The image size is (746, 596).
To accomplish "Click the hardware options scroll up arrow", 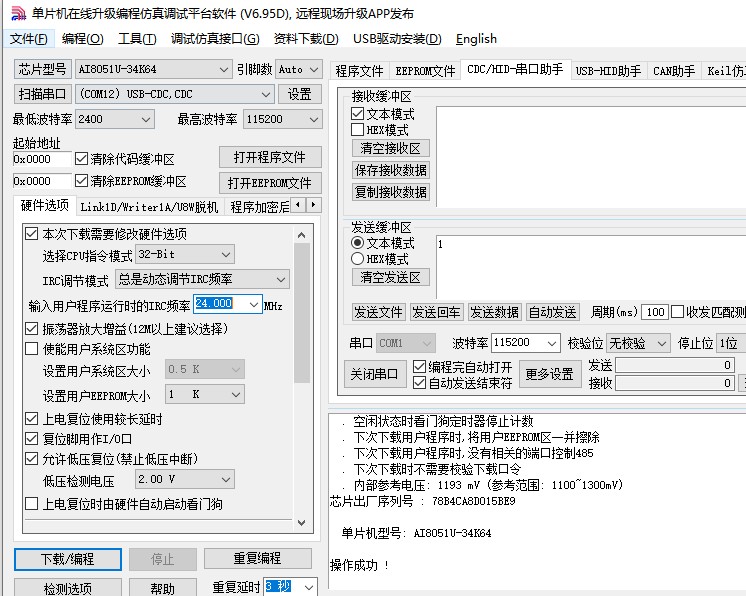I will click(301, 235).
